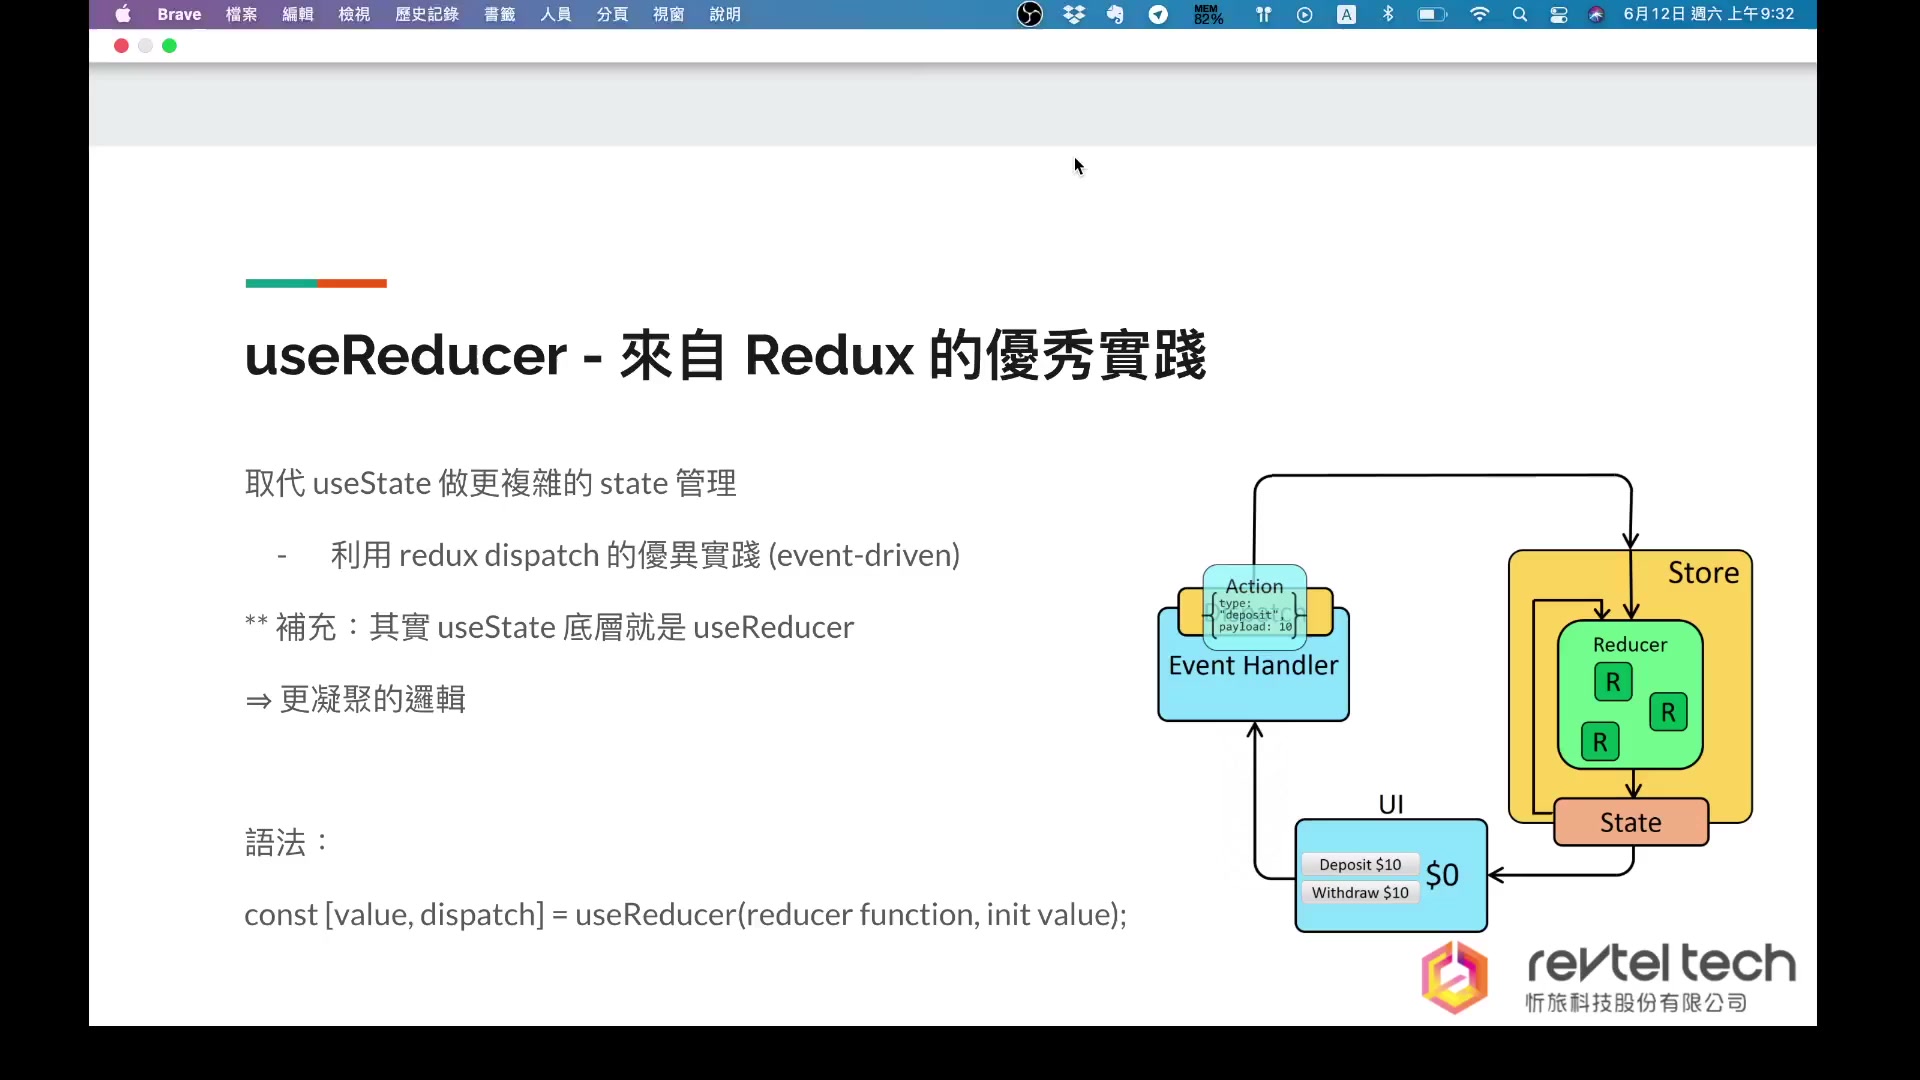The height and width of the screenshot is (1080, 1920).
Task: Open the 歷史記錄 menu
Action: coord(427,14)
